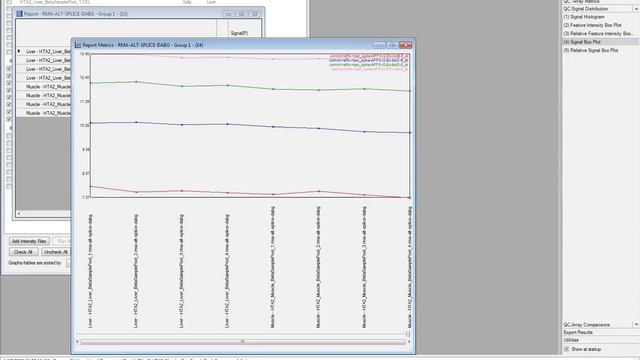Click the Graphs/tables are sorted by label
The image size is (640, 360).
click(x=35, y=263)
